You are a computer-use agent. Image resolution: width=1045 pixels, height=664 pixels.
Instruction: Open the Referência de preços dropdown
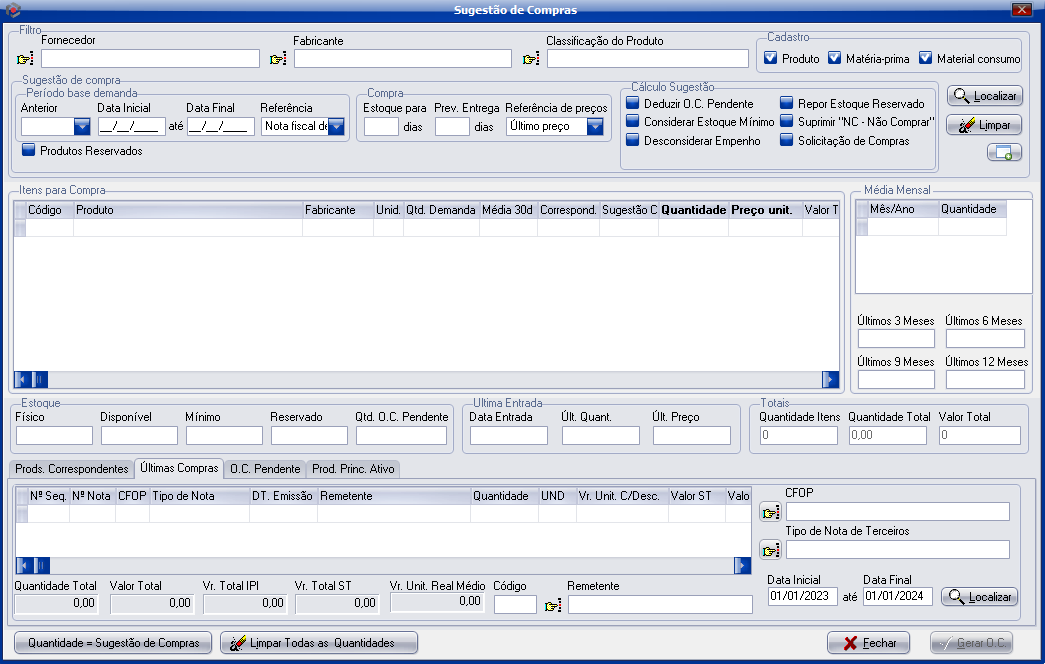(596, 126)
